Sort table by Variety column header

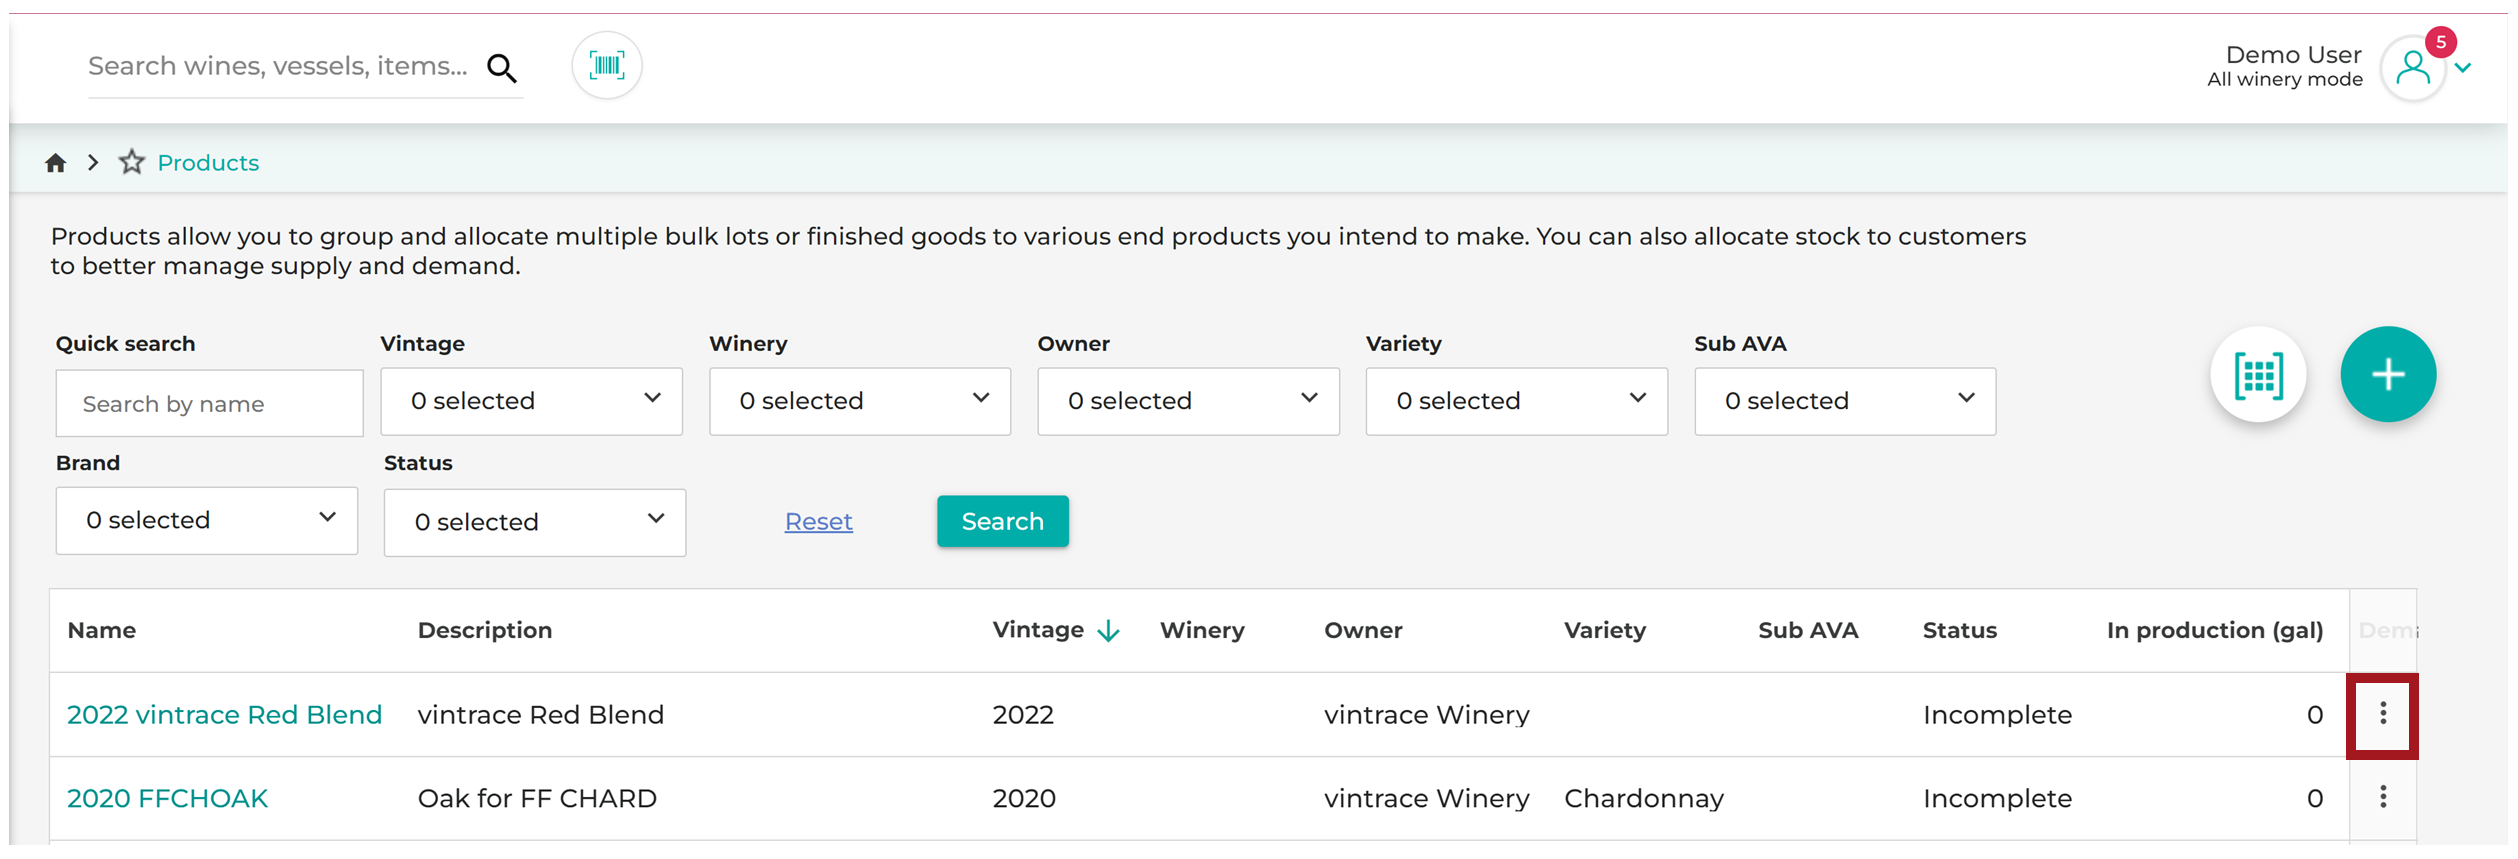click(1605, 633)
